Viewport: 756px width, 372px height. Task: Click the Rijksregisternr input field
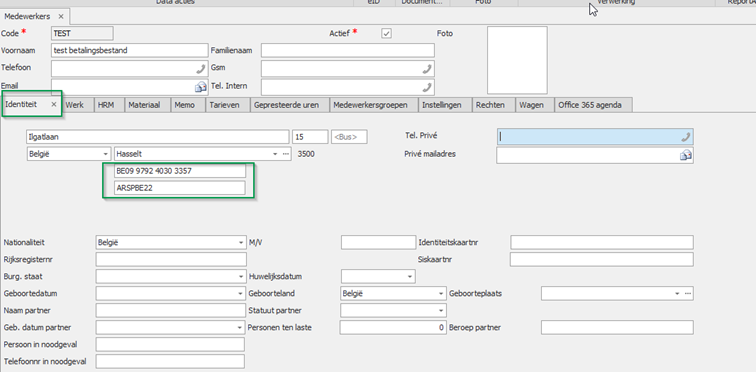pos(171,259)
